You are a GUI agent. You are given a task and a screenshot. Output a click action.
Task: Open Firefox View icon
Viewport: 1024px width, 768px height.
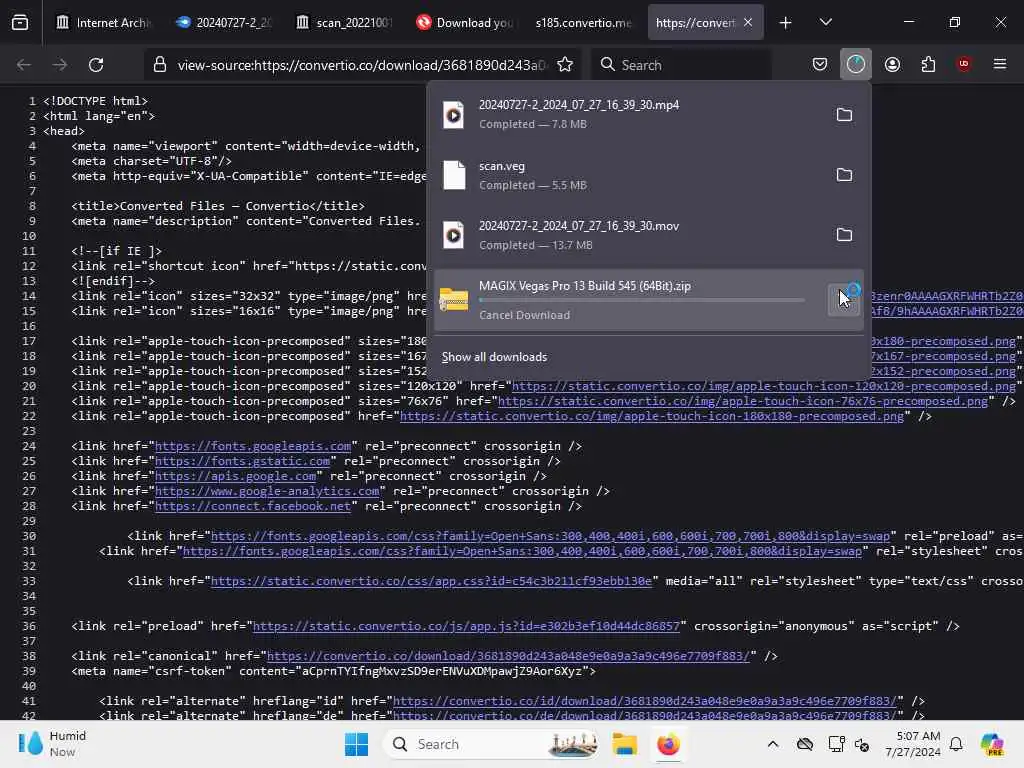pyautogui.click(x=20, y=23)
